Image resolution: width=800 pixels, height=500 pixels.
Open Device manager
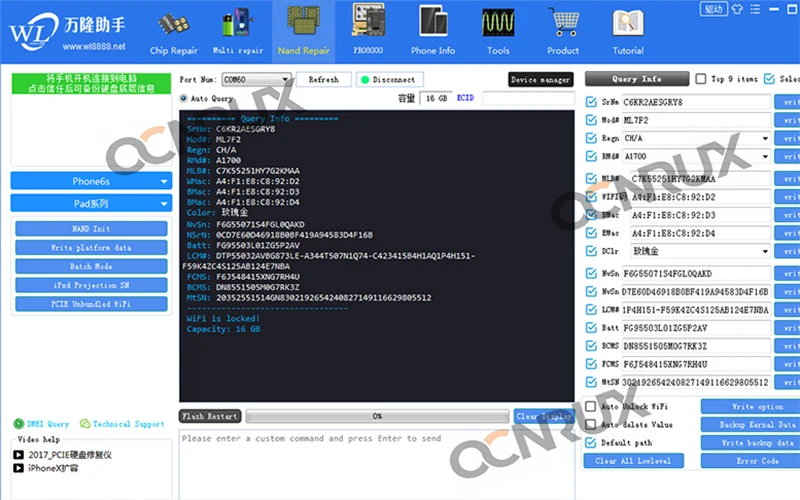click(540, 80)
